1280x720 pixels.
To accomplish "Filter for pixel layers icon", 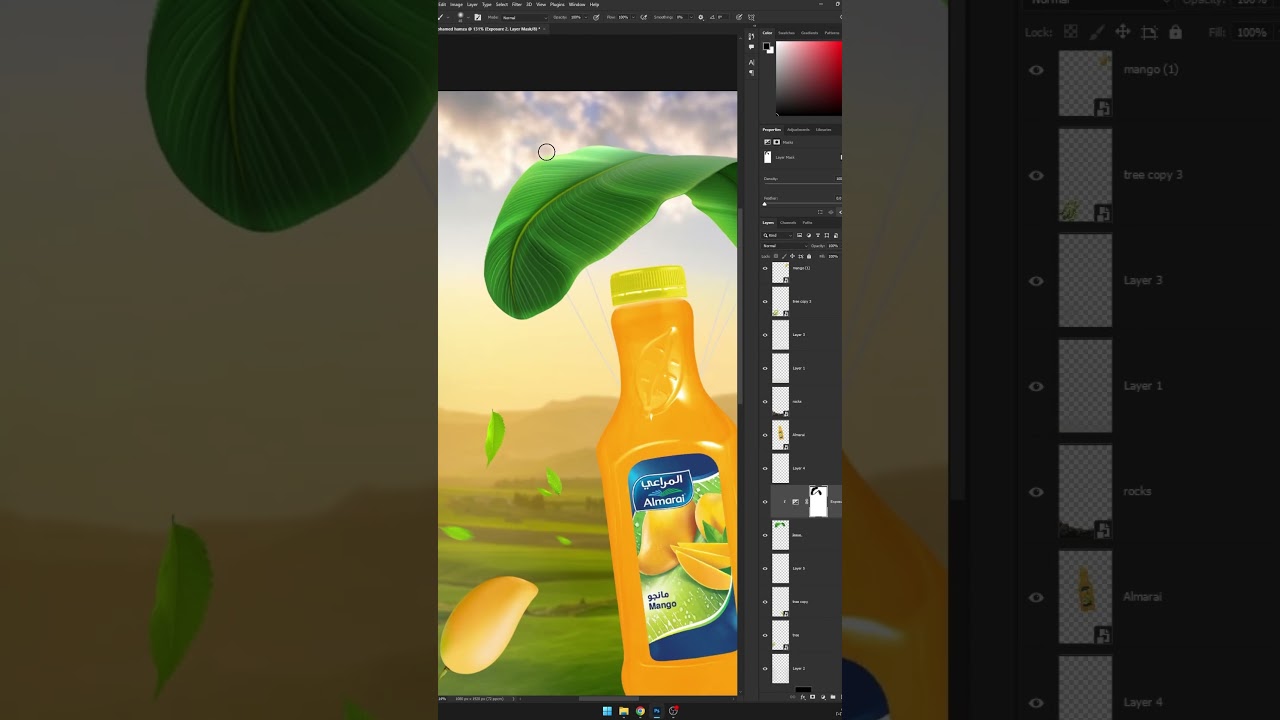I will click(800, 236).
